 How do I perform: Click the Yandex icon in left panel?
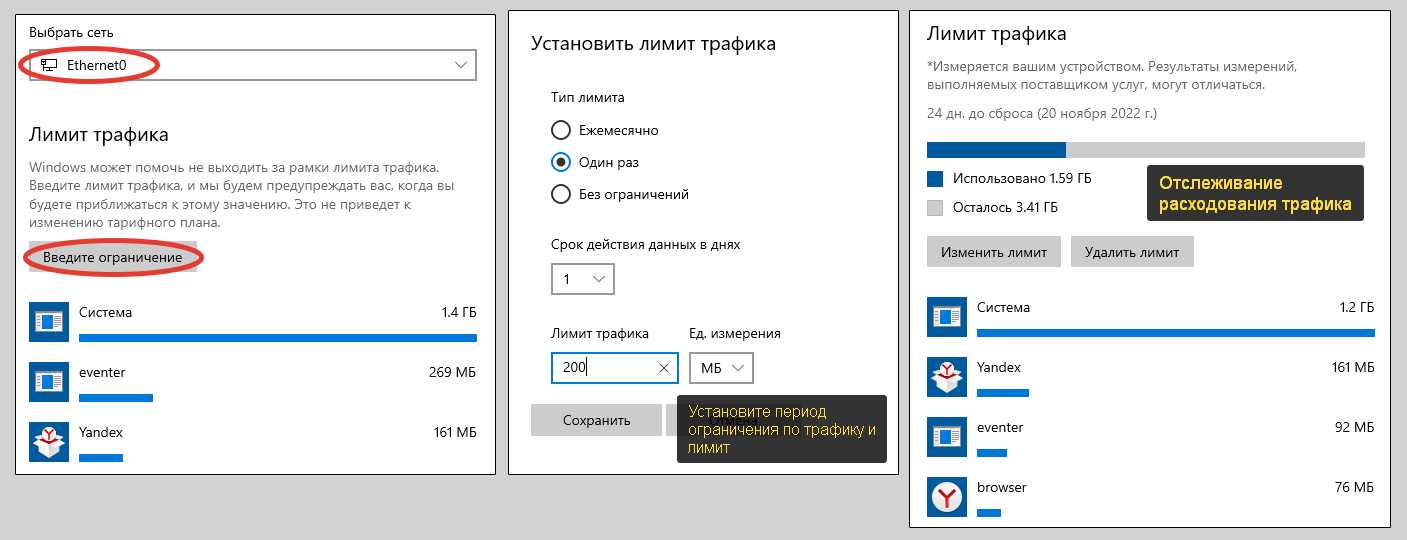48,441
